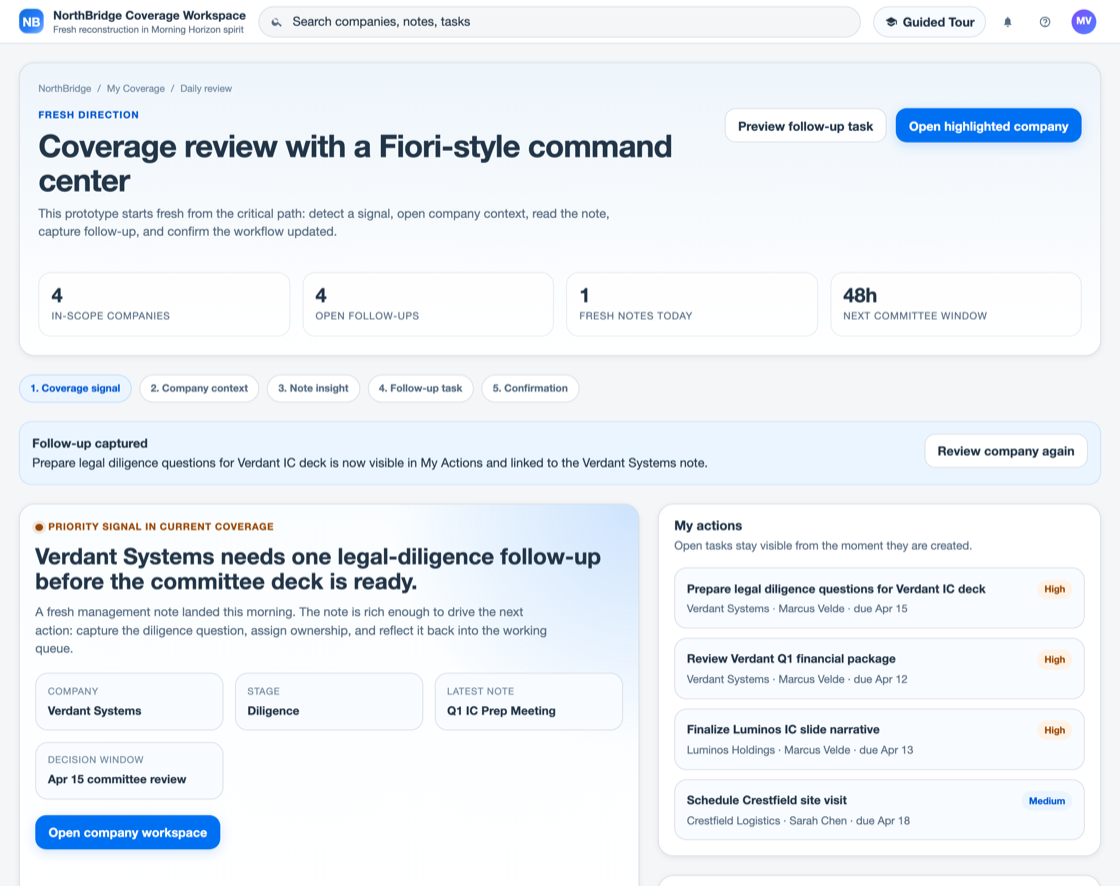
Task: Click 'Crestfield Logistics · Sarah Chen · due Apr 18'
Action: pos(798,821)
